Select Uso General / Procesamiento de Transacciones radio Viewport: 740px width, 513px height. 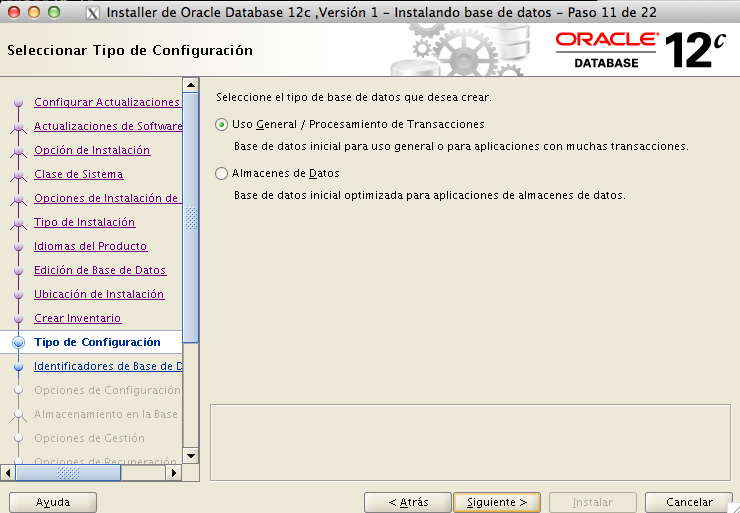coord(221,125)
